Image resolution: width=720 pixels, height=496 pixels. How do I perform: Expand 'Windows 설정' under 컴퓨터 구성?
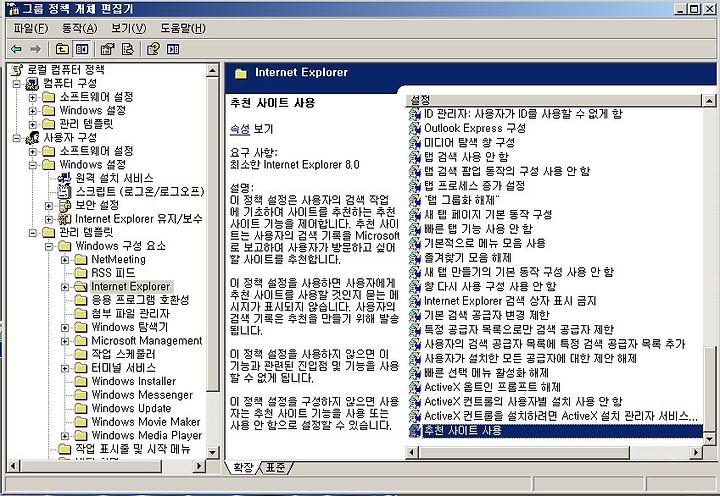click(33, 111)
